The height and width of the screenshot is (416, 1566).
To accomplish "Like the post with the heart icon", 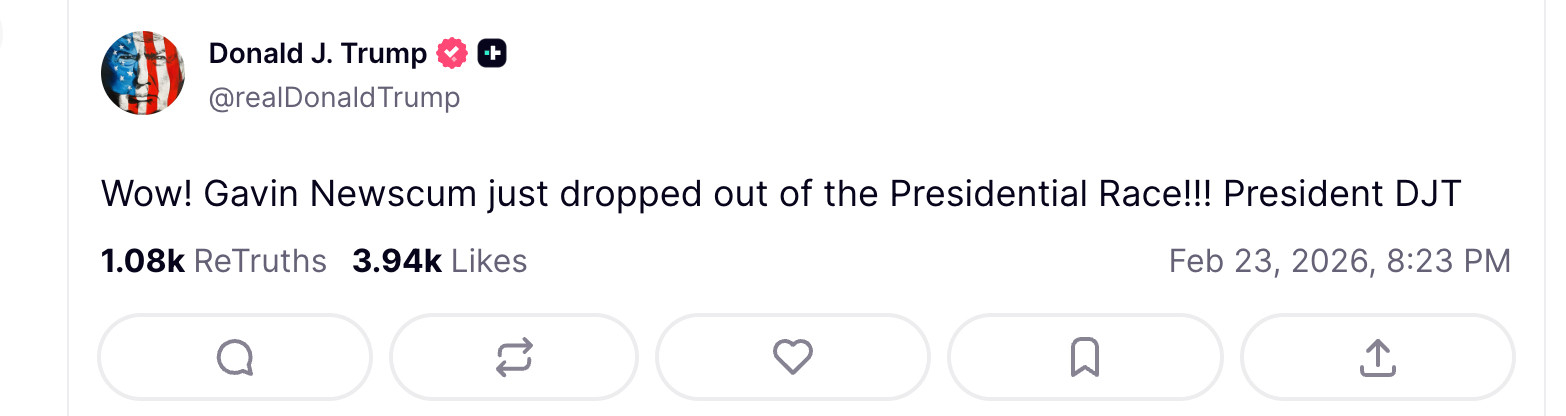I will (x=793, y=357).
